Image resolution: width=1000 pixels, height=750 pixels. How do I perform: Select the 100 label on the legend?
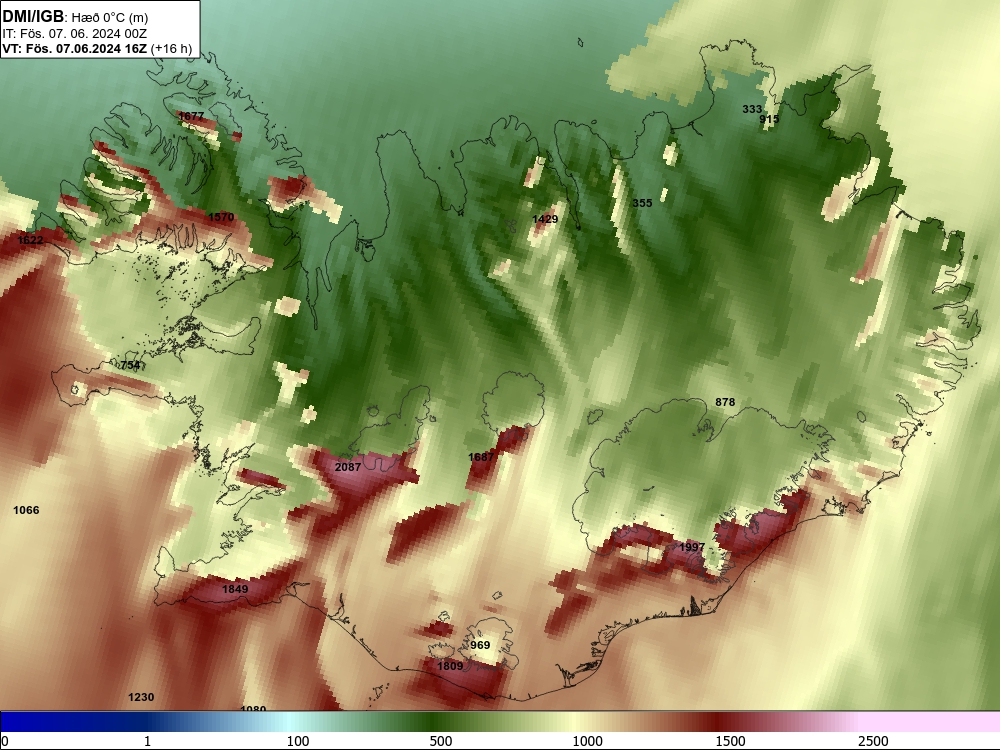tap(298, 741)
